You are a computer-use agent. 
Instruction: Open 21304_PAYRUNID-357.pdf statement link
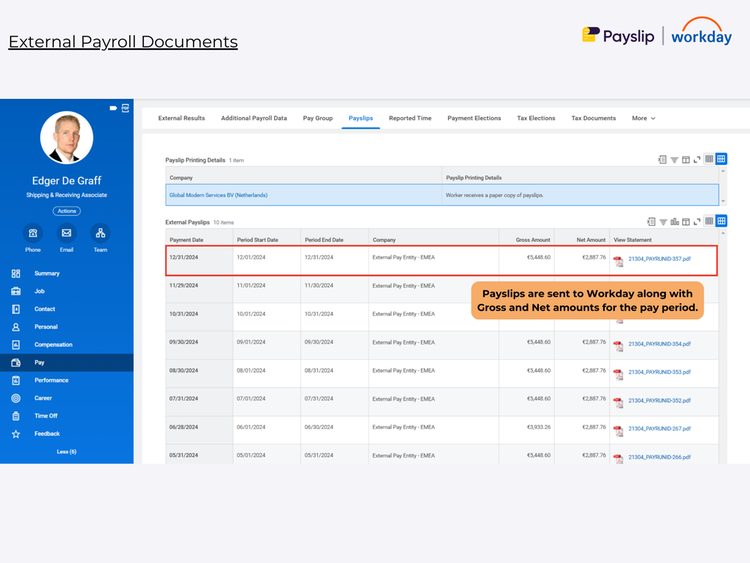click(659, 259)
